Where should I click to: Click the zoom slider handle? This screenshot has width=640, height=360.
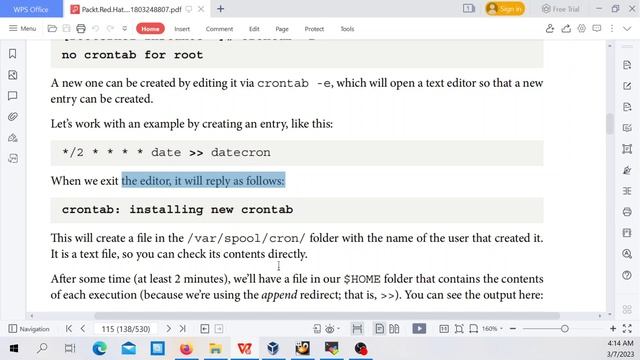click(x=564, y=329)
